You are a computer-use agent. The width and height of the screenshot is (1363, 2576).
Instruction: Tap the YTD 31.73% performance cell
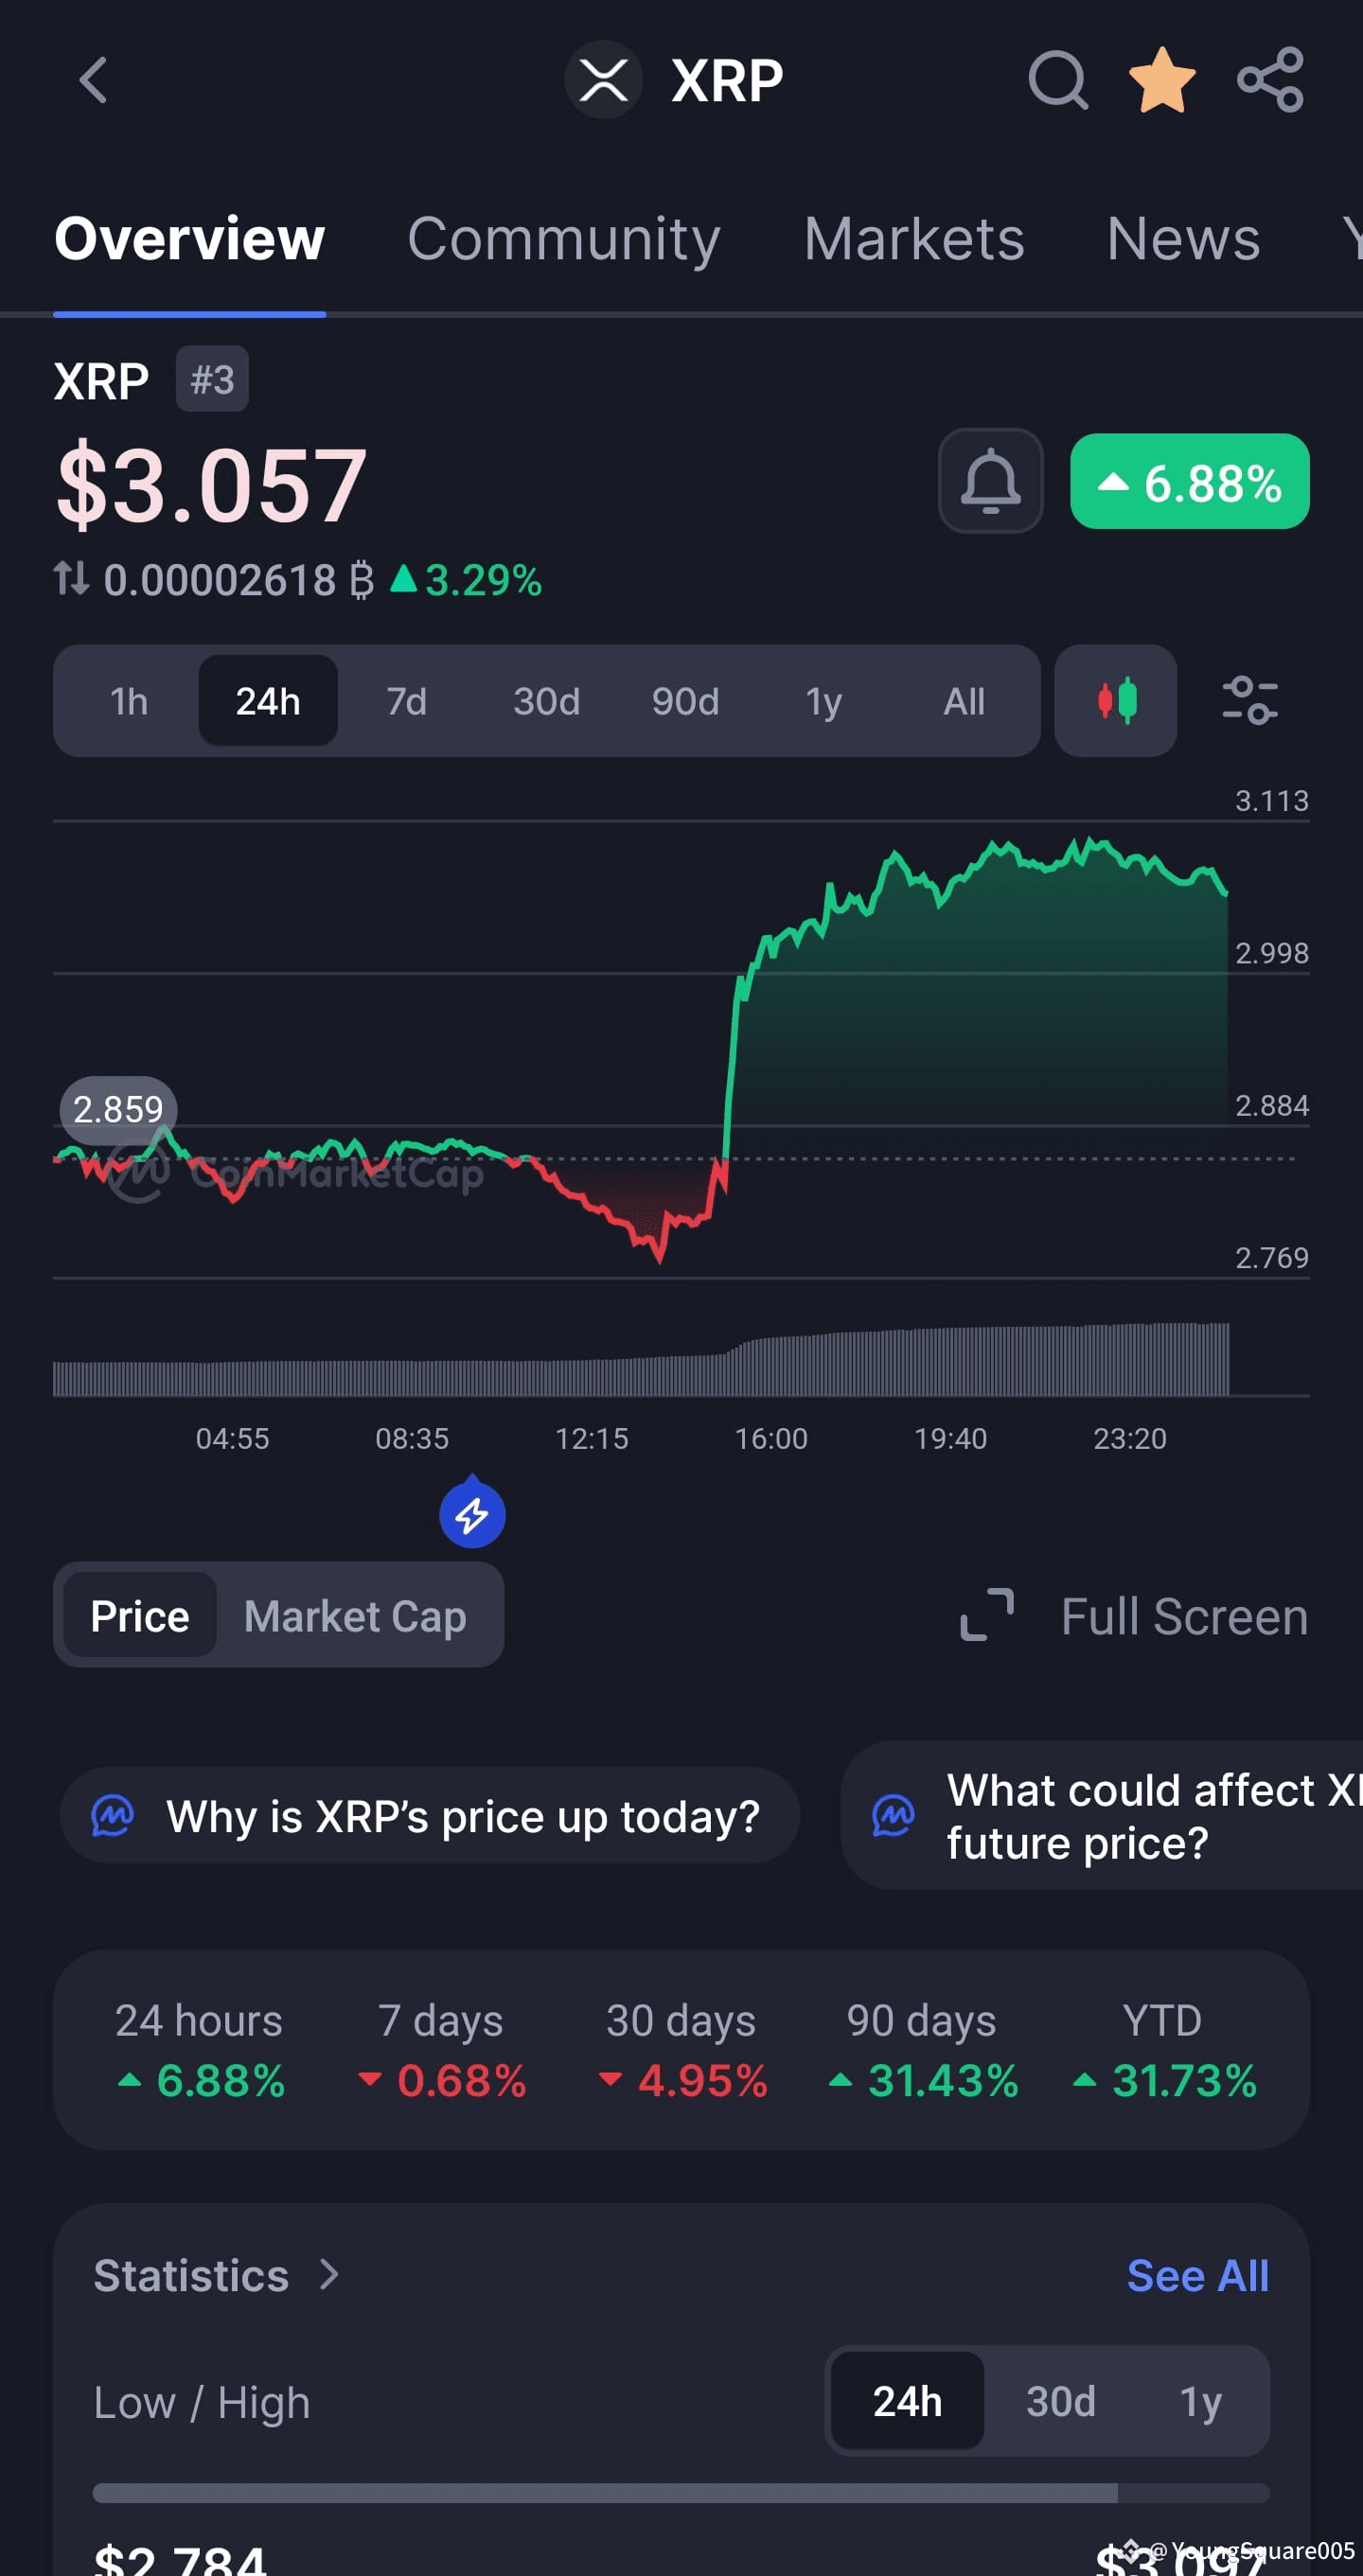[x=1163, y=2050]
